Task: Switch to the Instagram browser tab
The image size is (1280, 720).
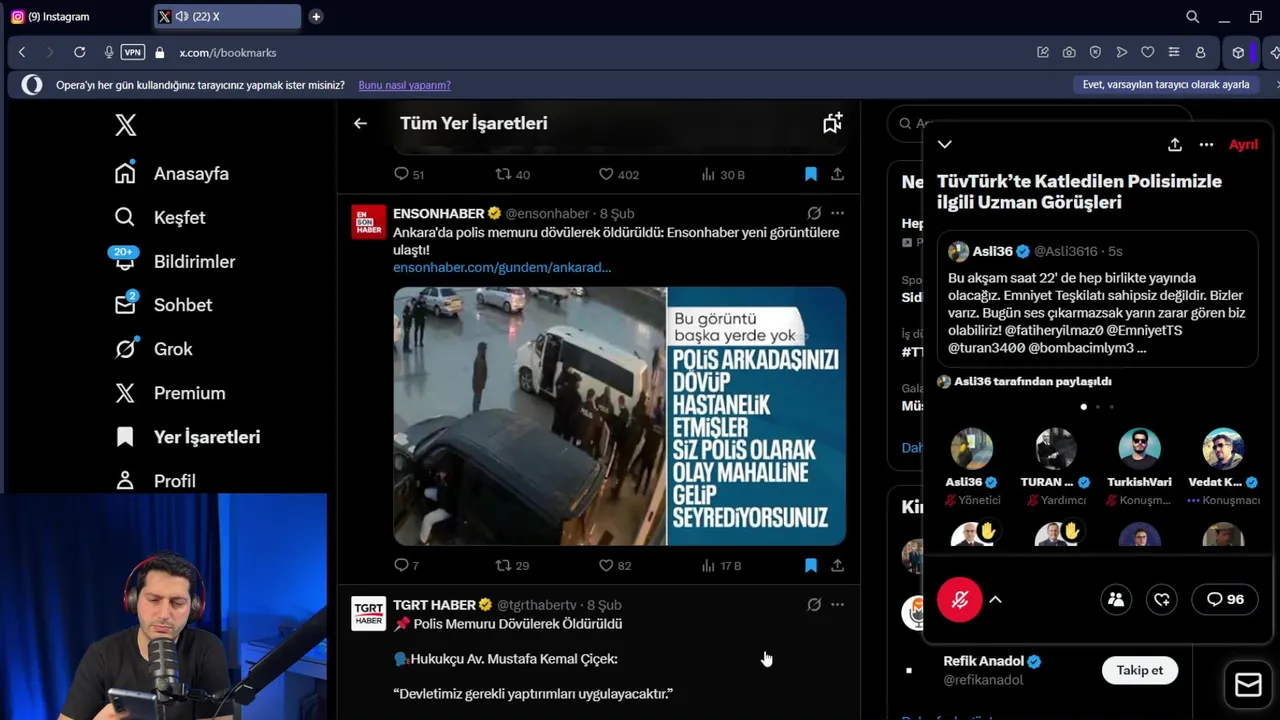Action: (x=76, y=16)
